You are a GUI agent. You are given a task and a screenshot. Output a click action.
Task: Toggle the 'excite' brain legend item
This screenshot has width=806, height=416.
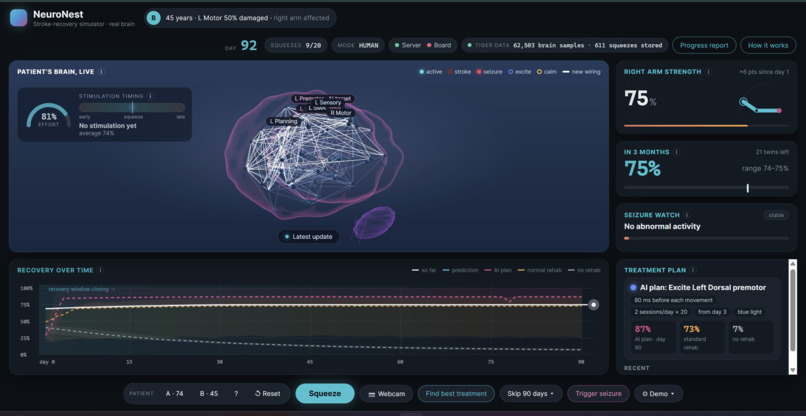coord(520,72)
